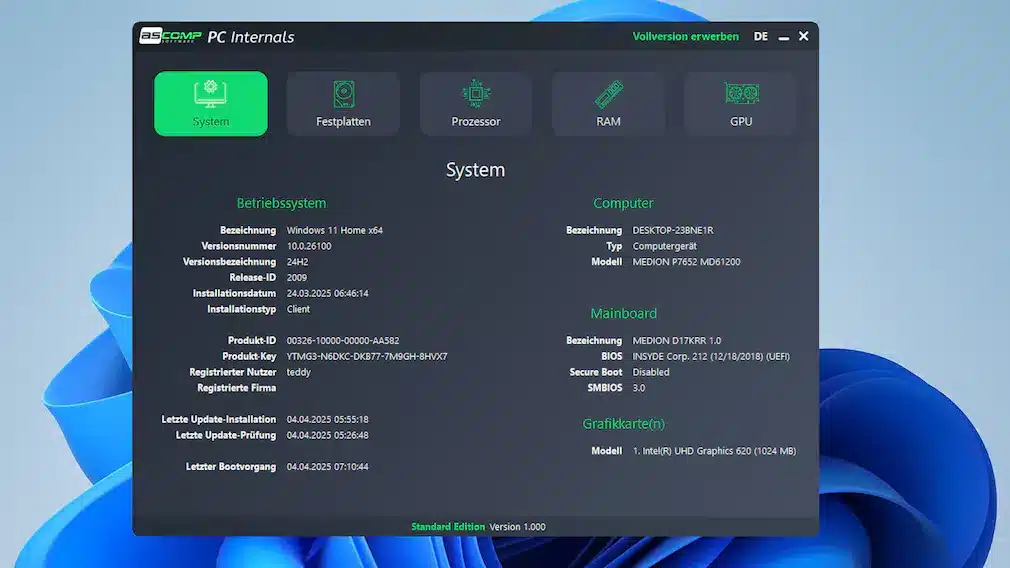Open the DE language selector
1010x568 pixels.
tap(761, 37)
